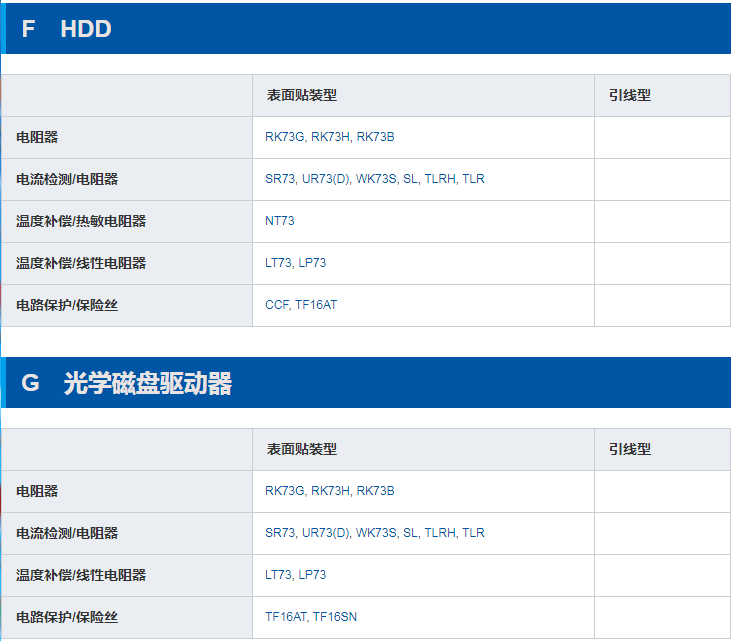Open TF16AT in the HDD table
Screen dimensions: 734x641
pyautogui.click(x=316, y=305)
